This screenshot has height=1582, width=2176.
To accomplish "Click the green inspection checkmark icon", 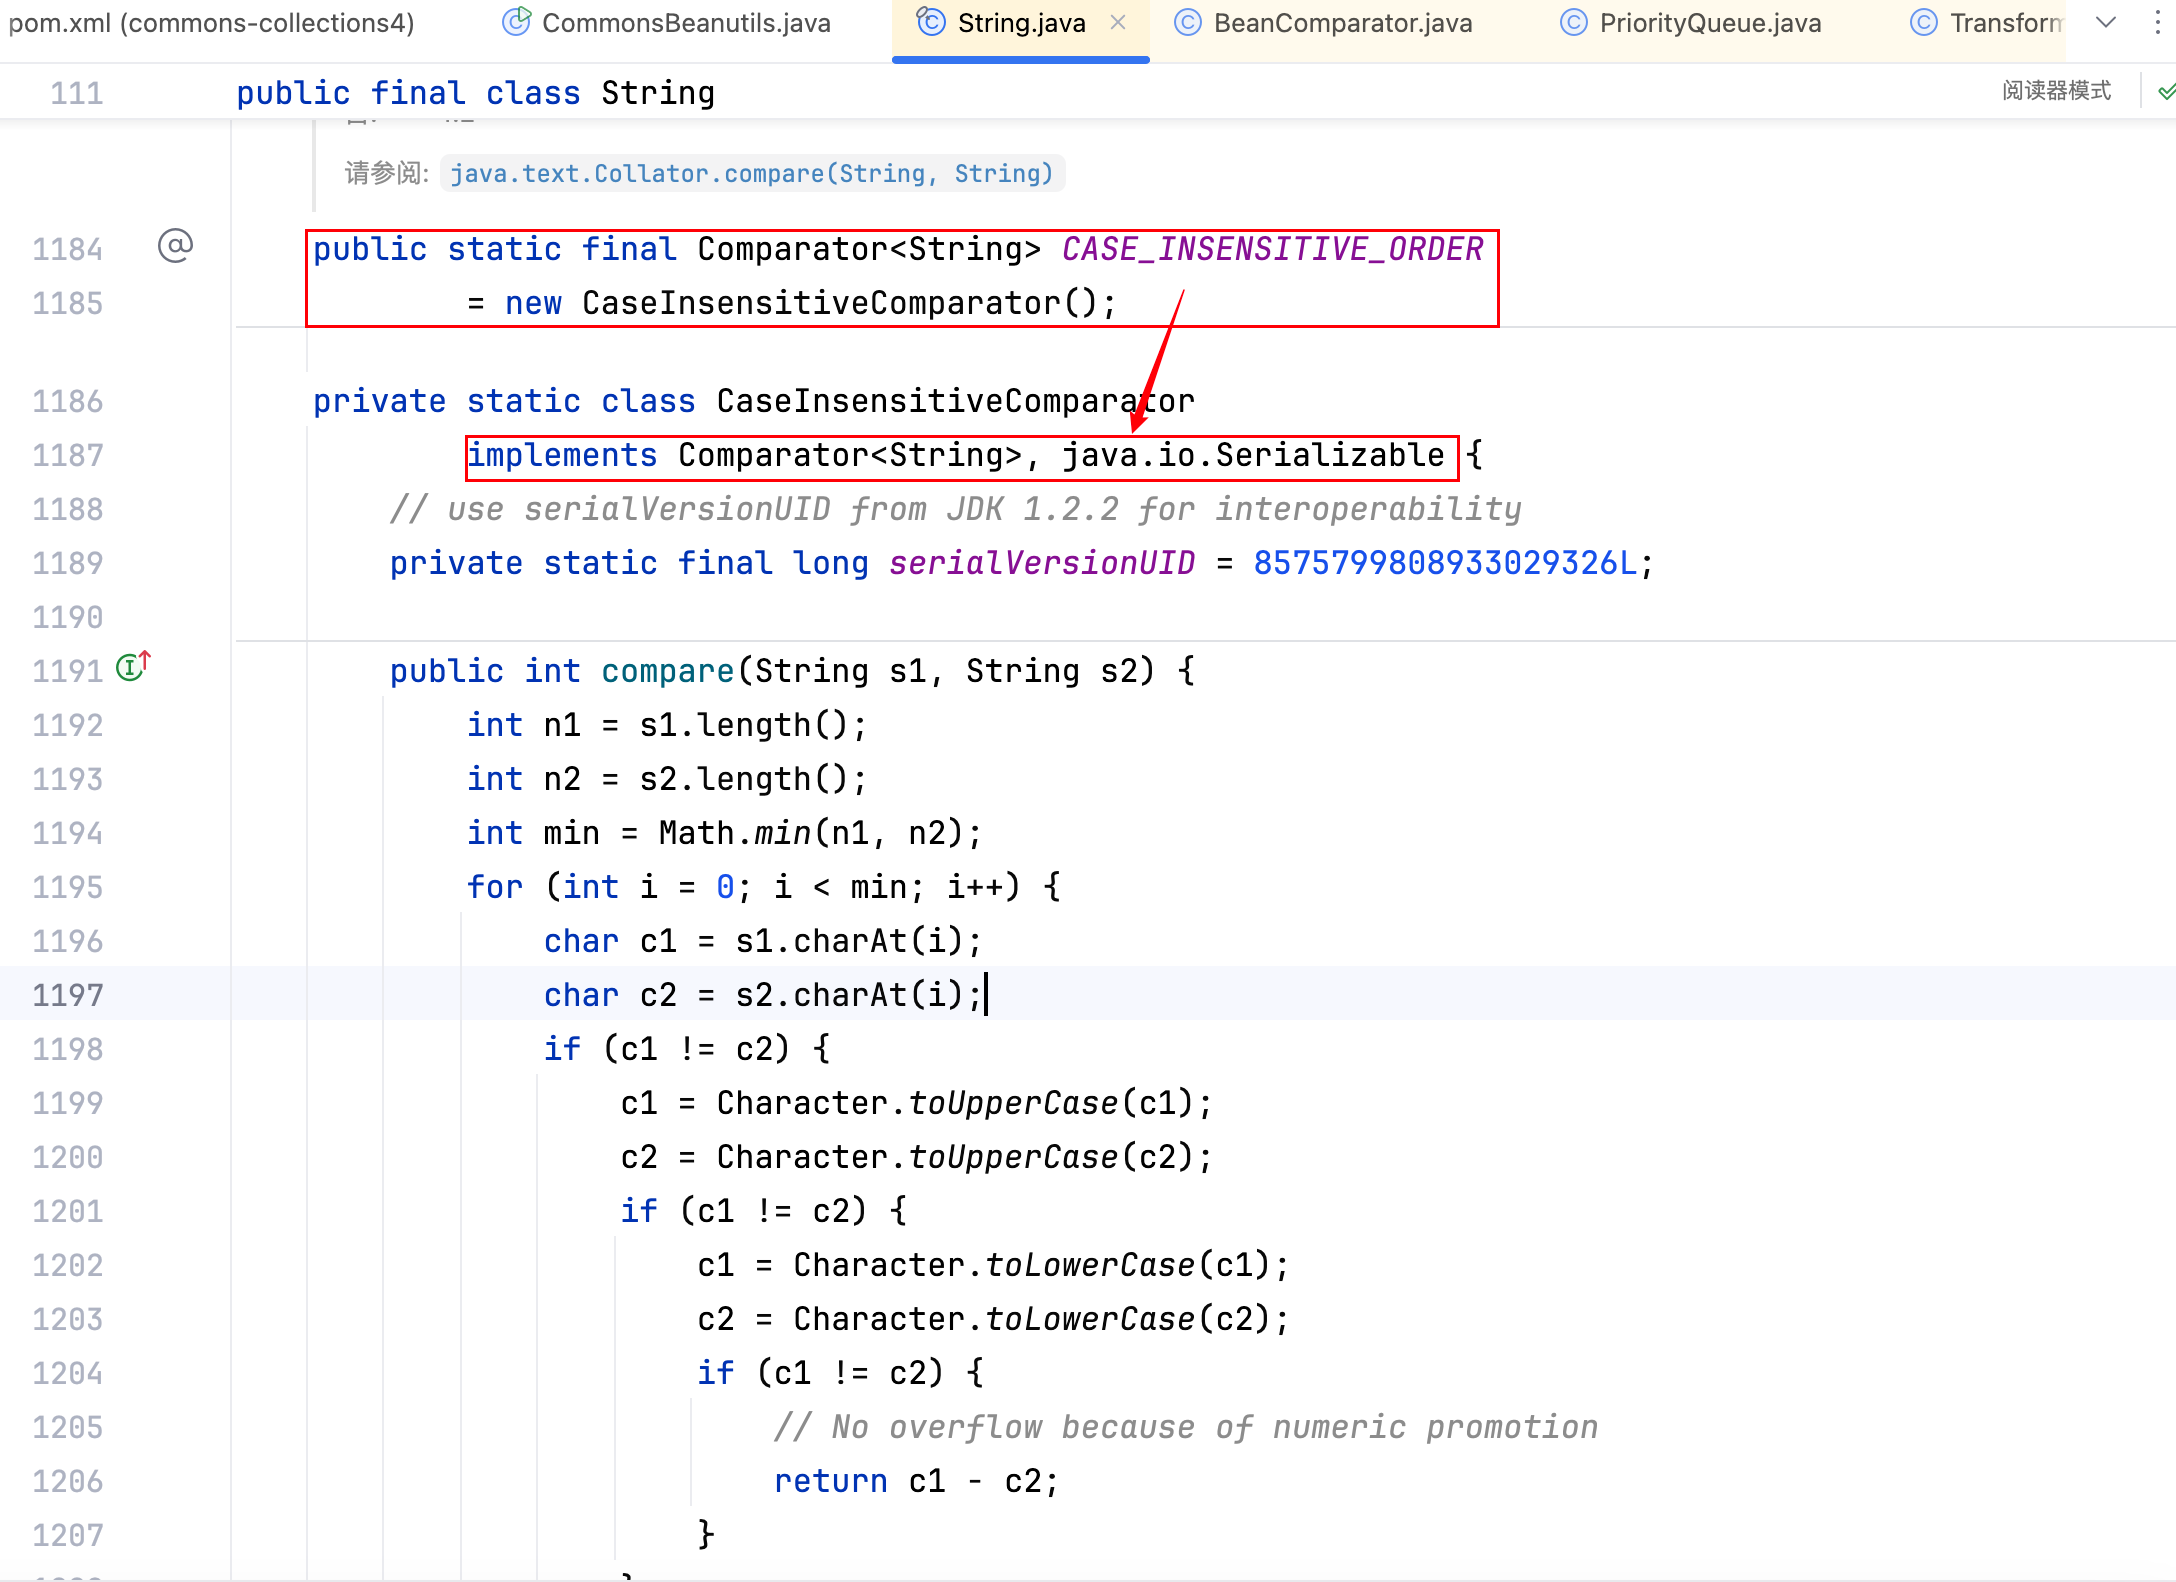I will (x=2165, y=92).
